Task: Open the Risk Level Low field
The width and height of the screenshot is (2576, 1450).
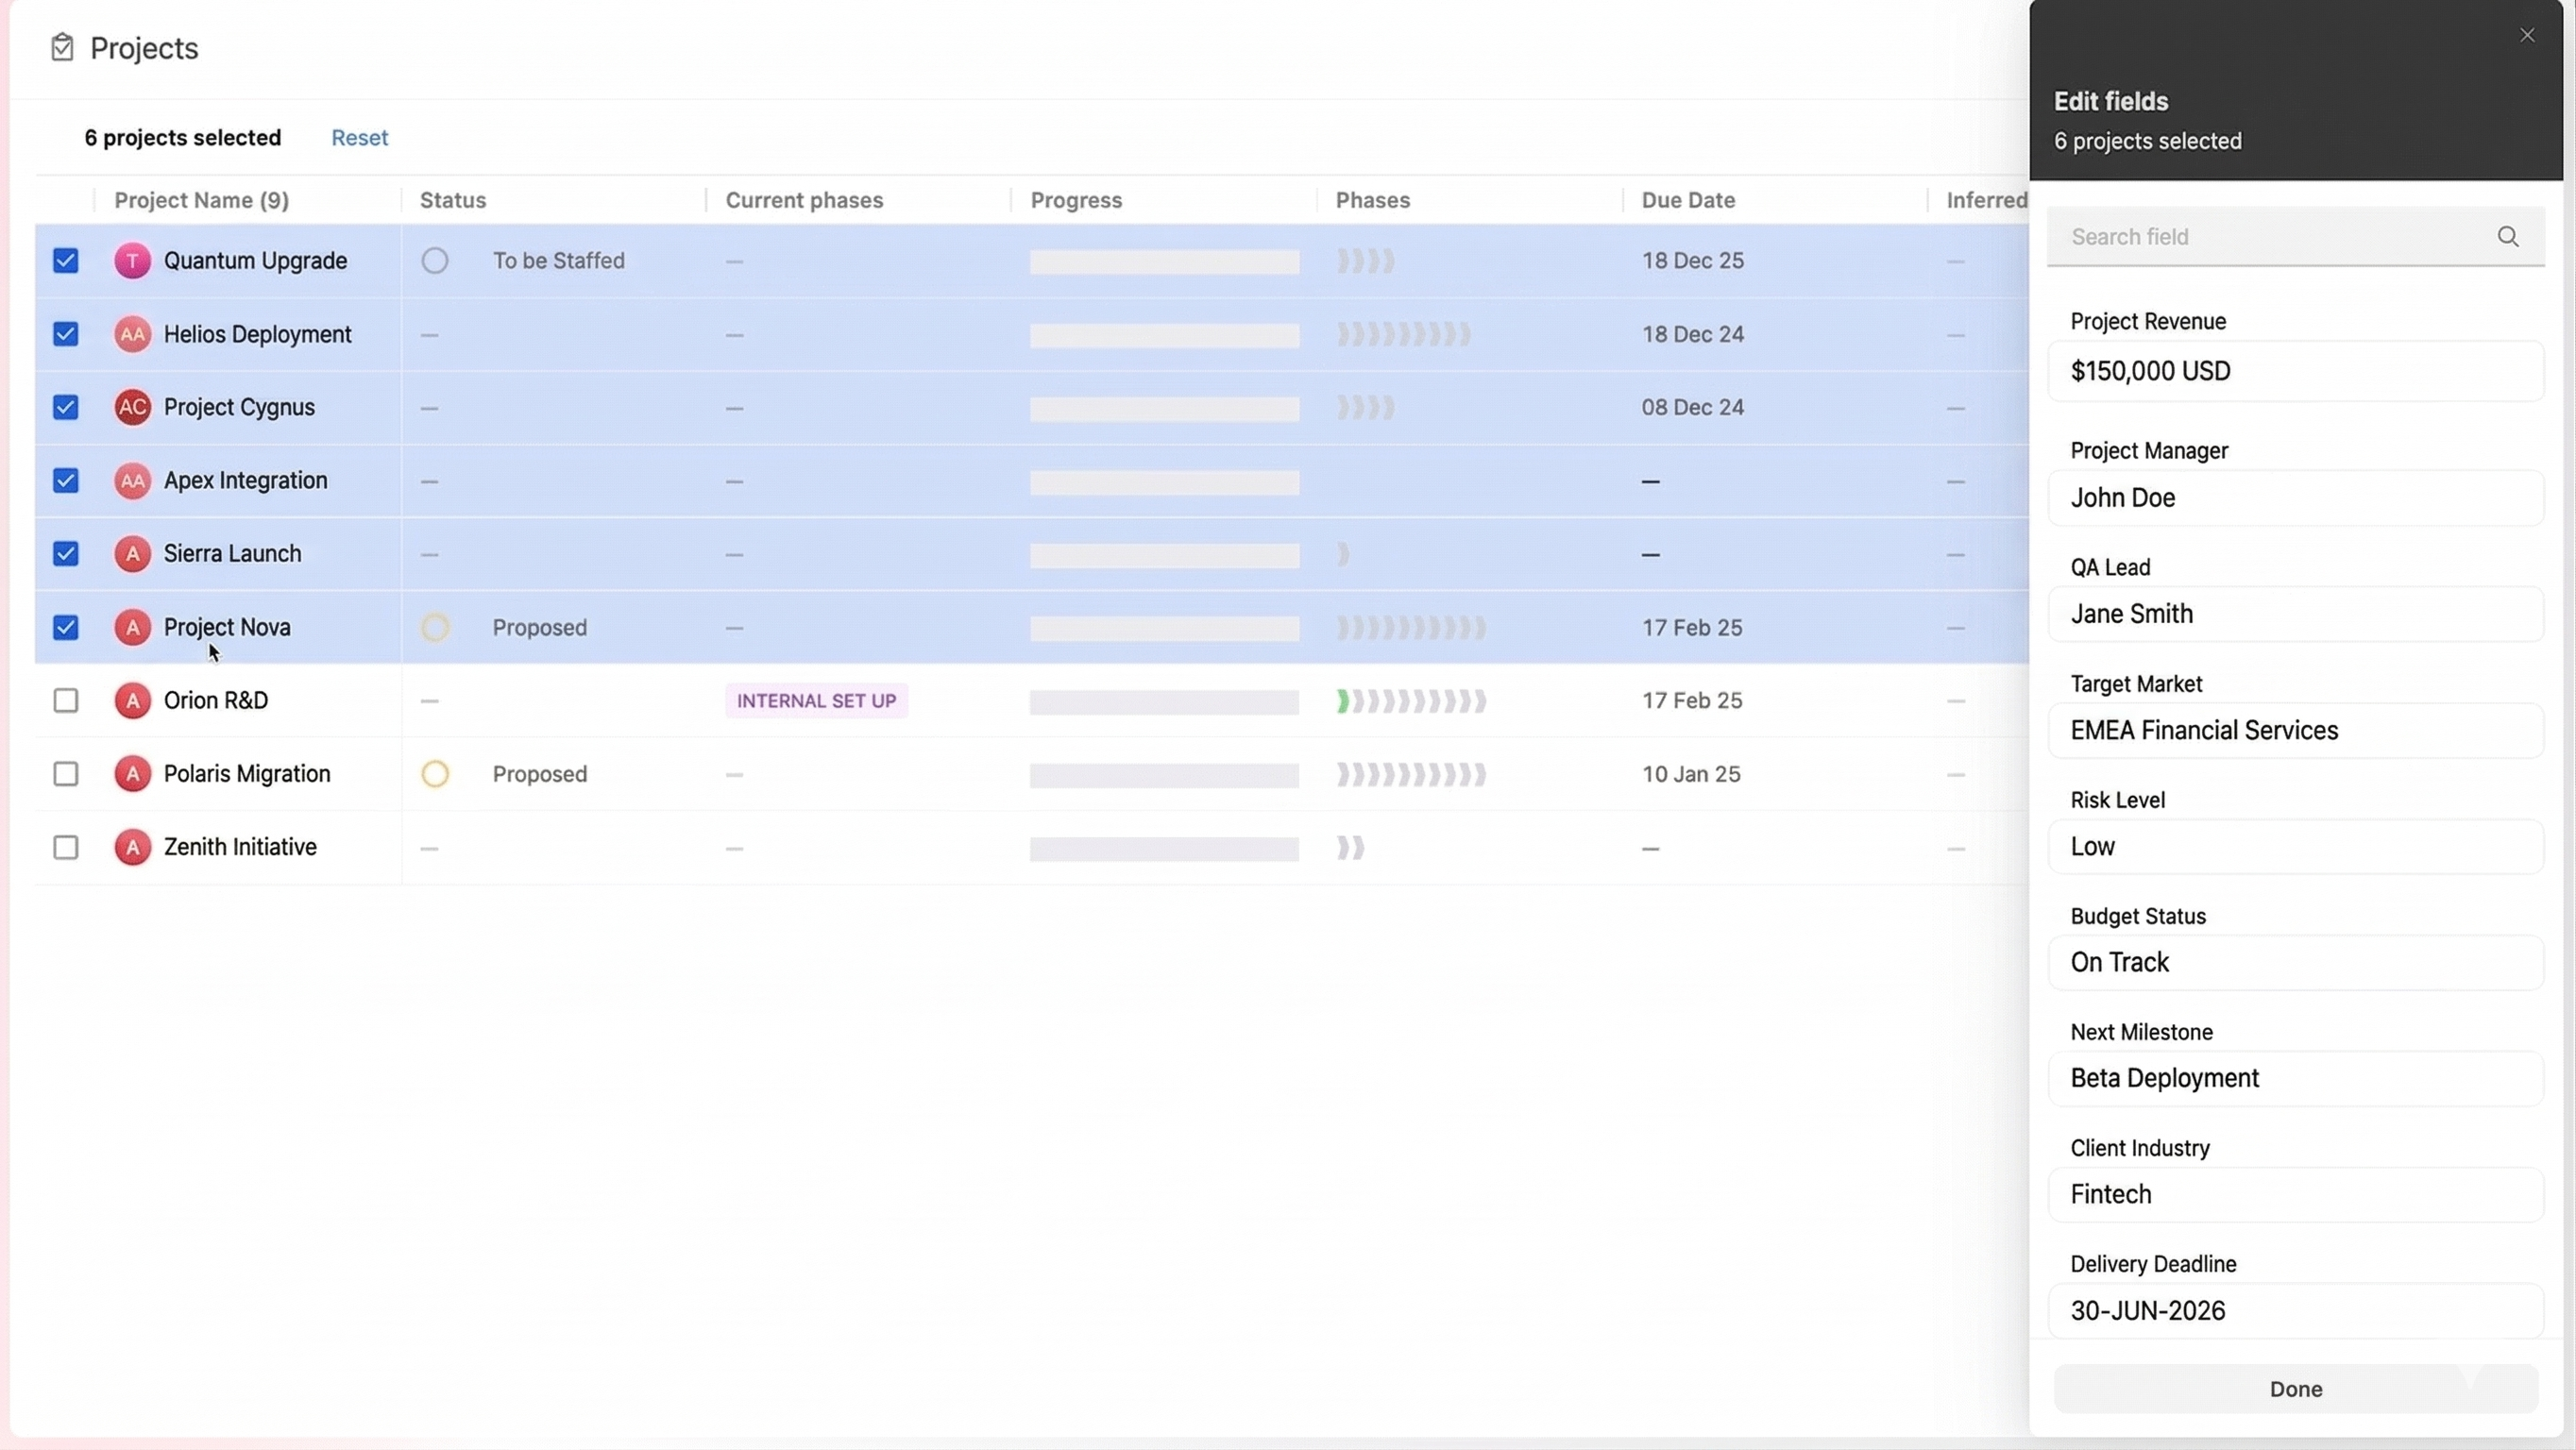Action: coord(2295,846)
